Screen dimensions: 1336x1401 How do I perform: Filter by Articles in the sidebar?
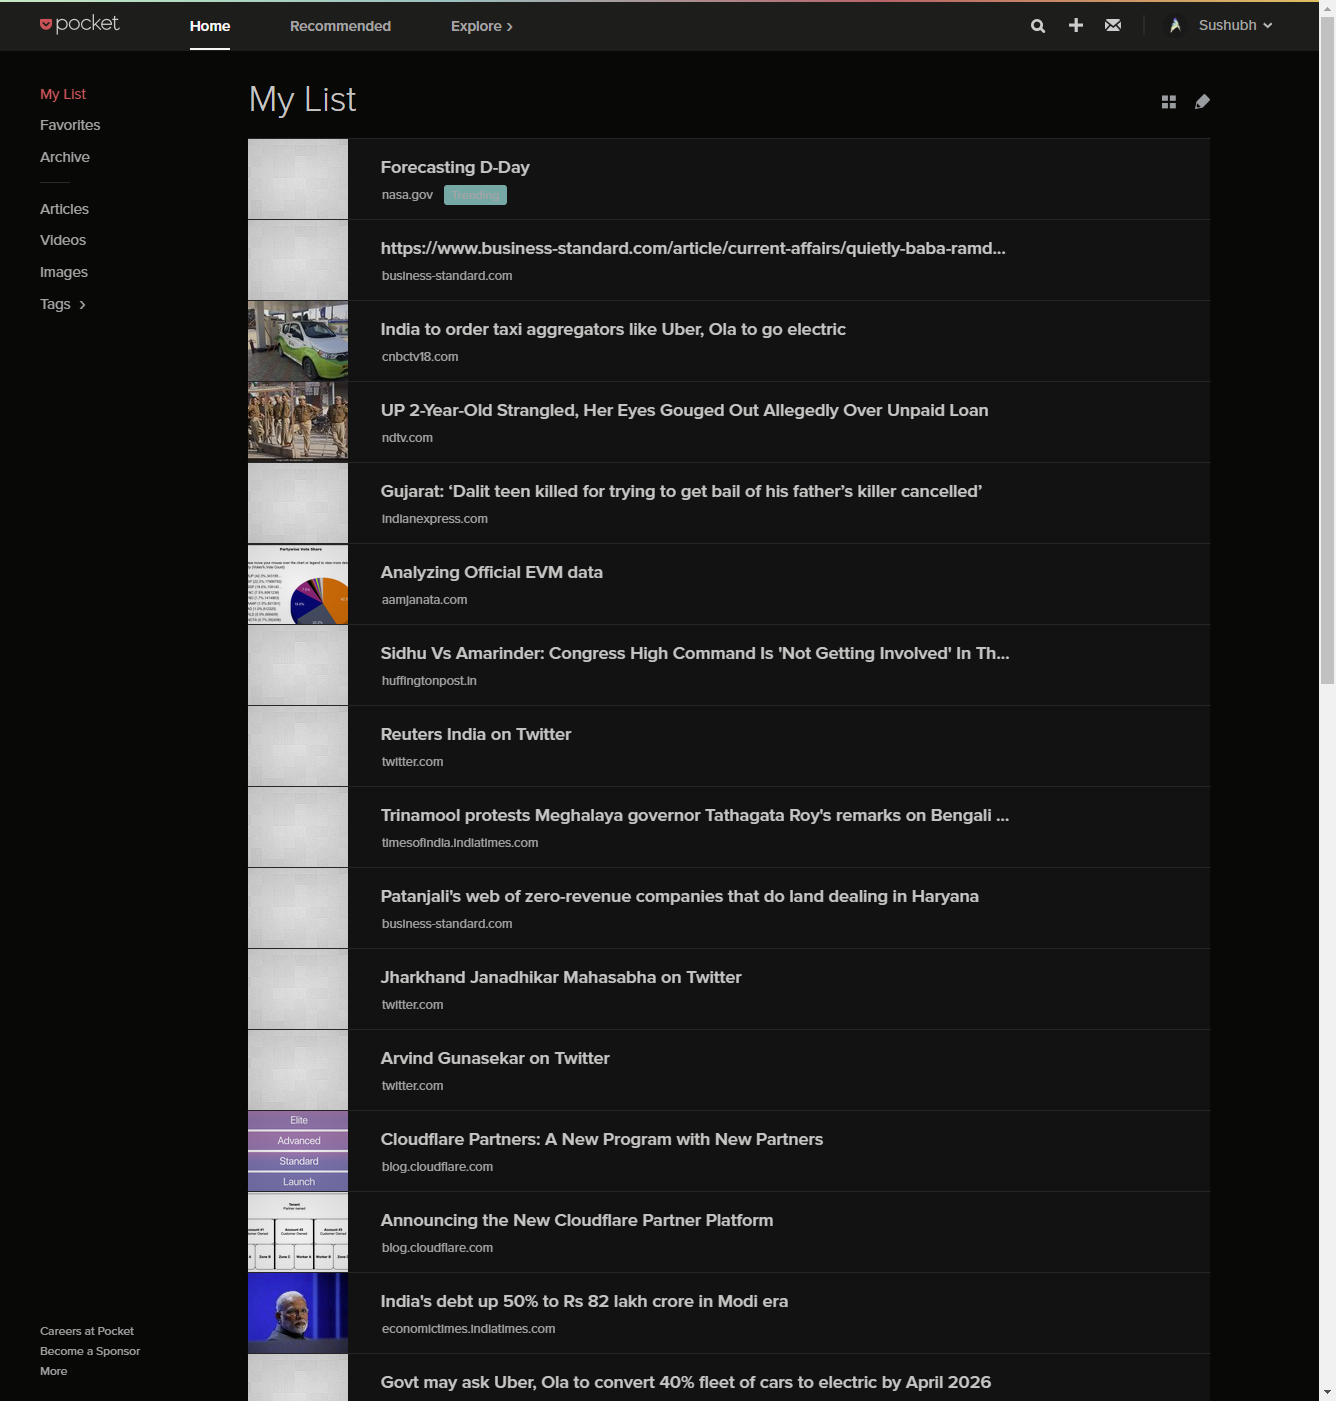[x=64, y=209]
